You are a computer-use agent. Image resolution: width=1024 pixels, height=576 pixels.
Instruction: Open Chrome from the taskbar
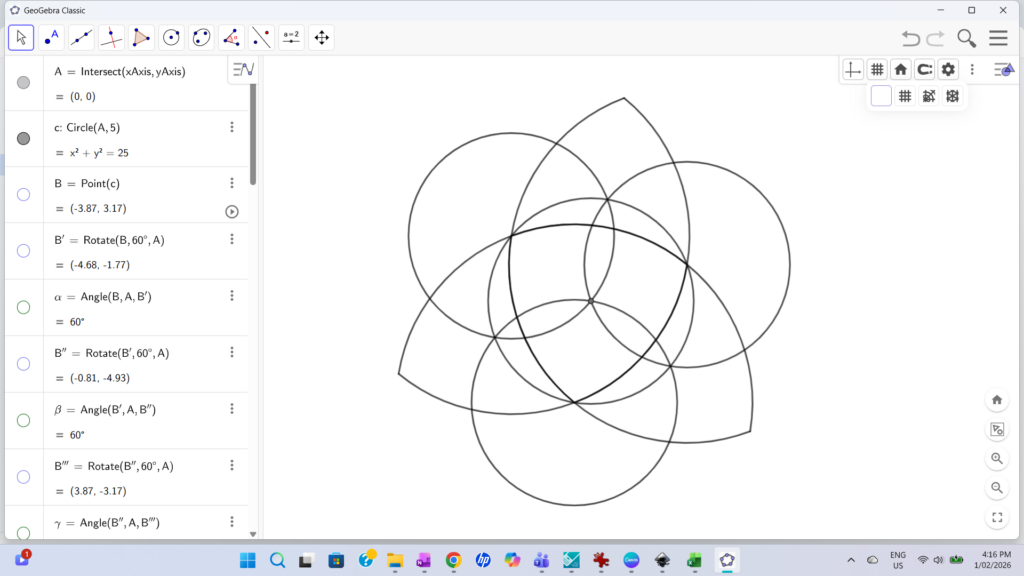point(453,560)
